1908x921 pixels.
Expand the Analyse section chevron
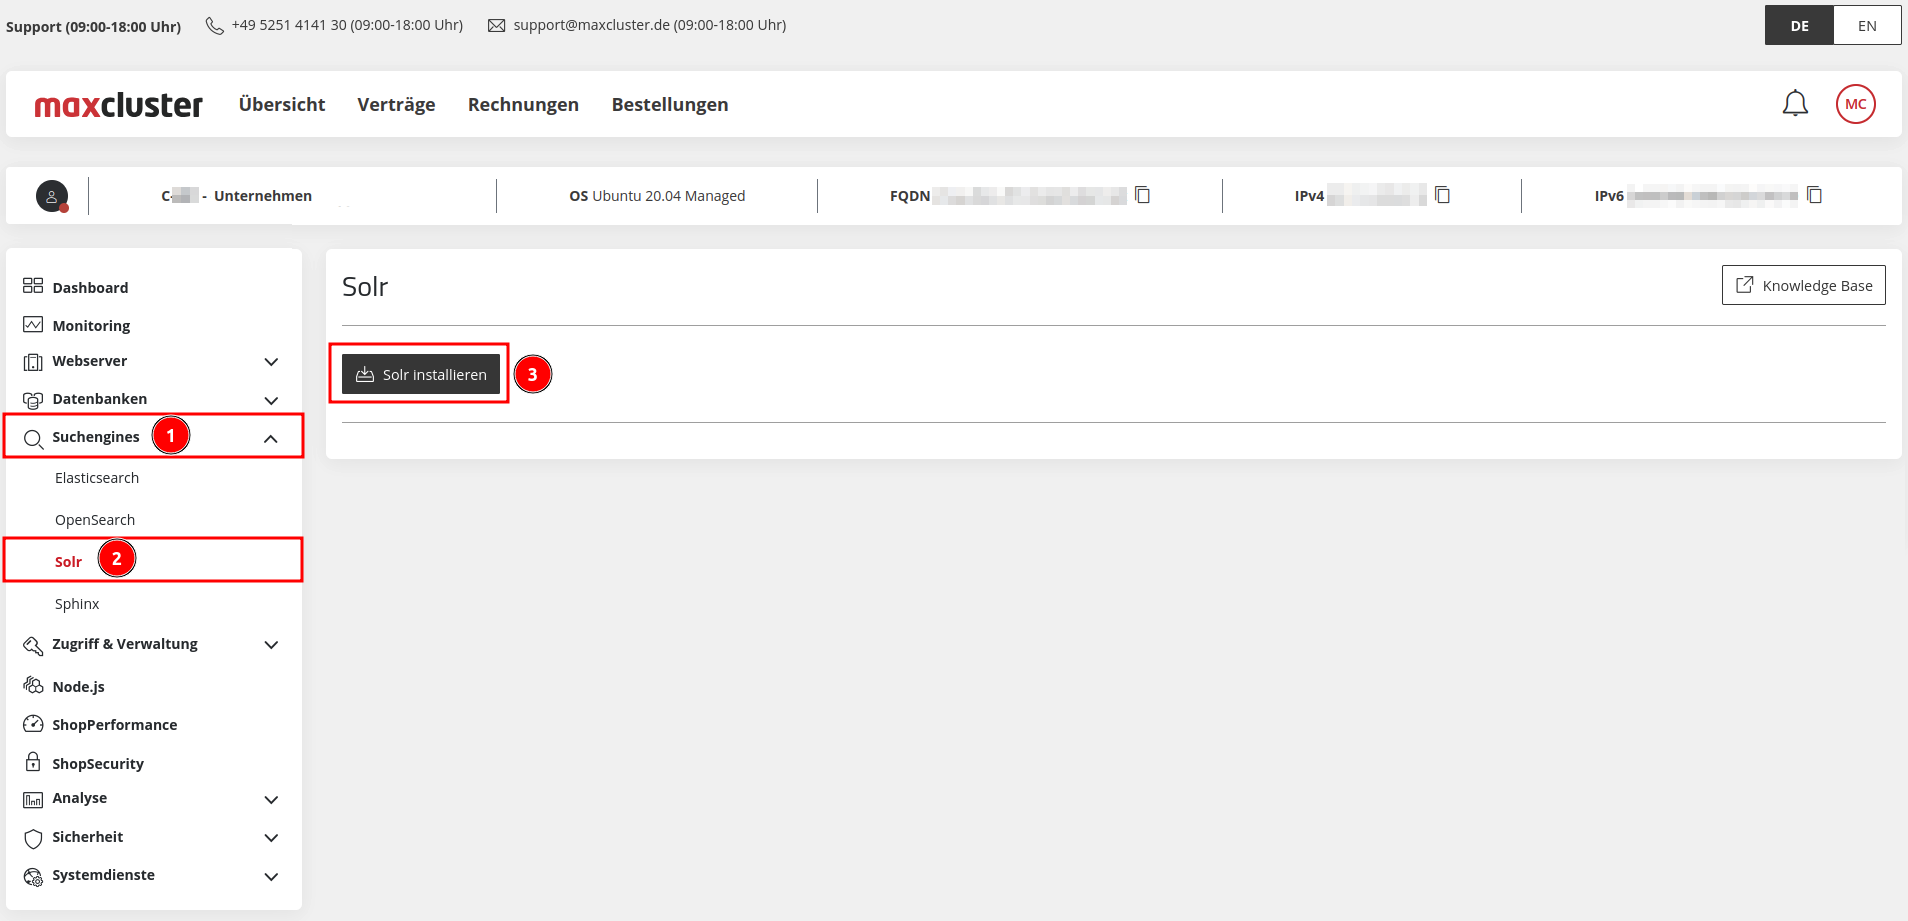pyautogui.click(x=271, y=800)
